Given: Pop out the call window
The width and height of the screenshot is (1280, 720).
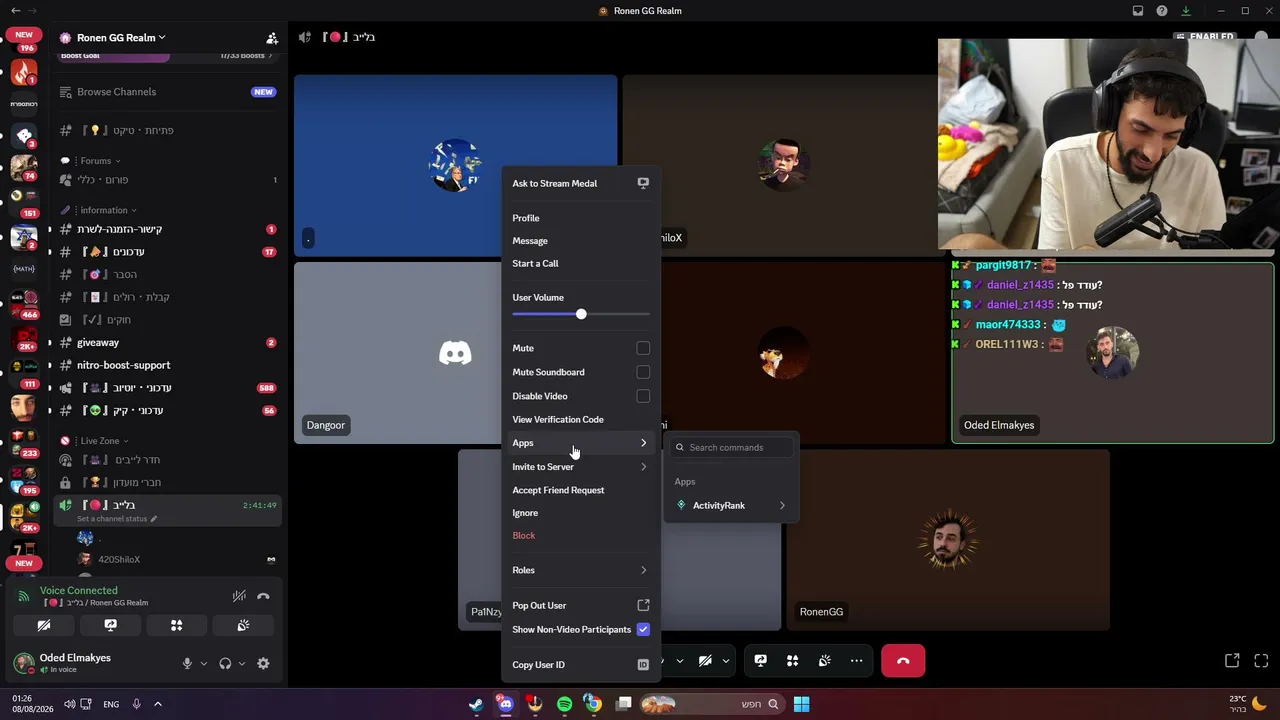Looking at the screenshot, I should (1232, 661).
